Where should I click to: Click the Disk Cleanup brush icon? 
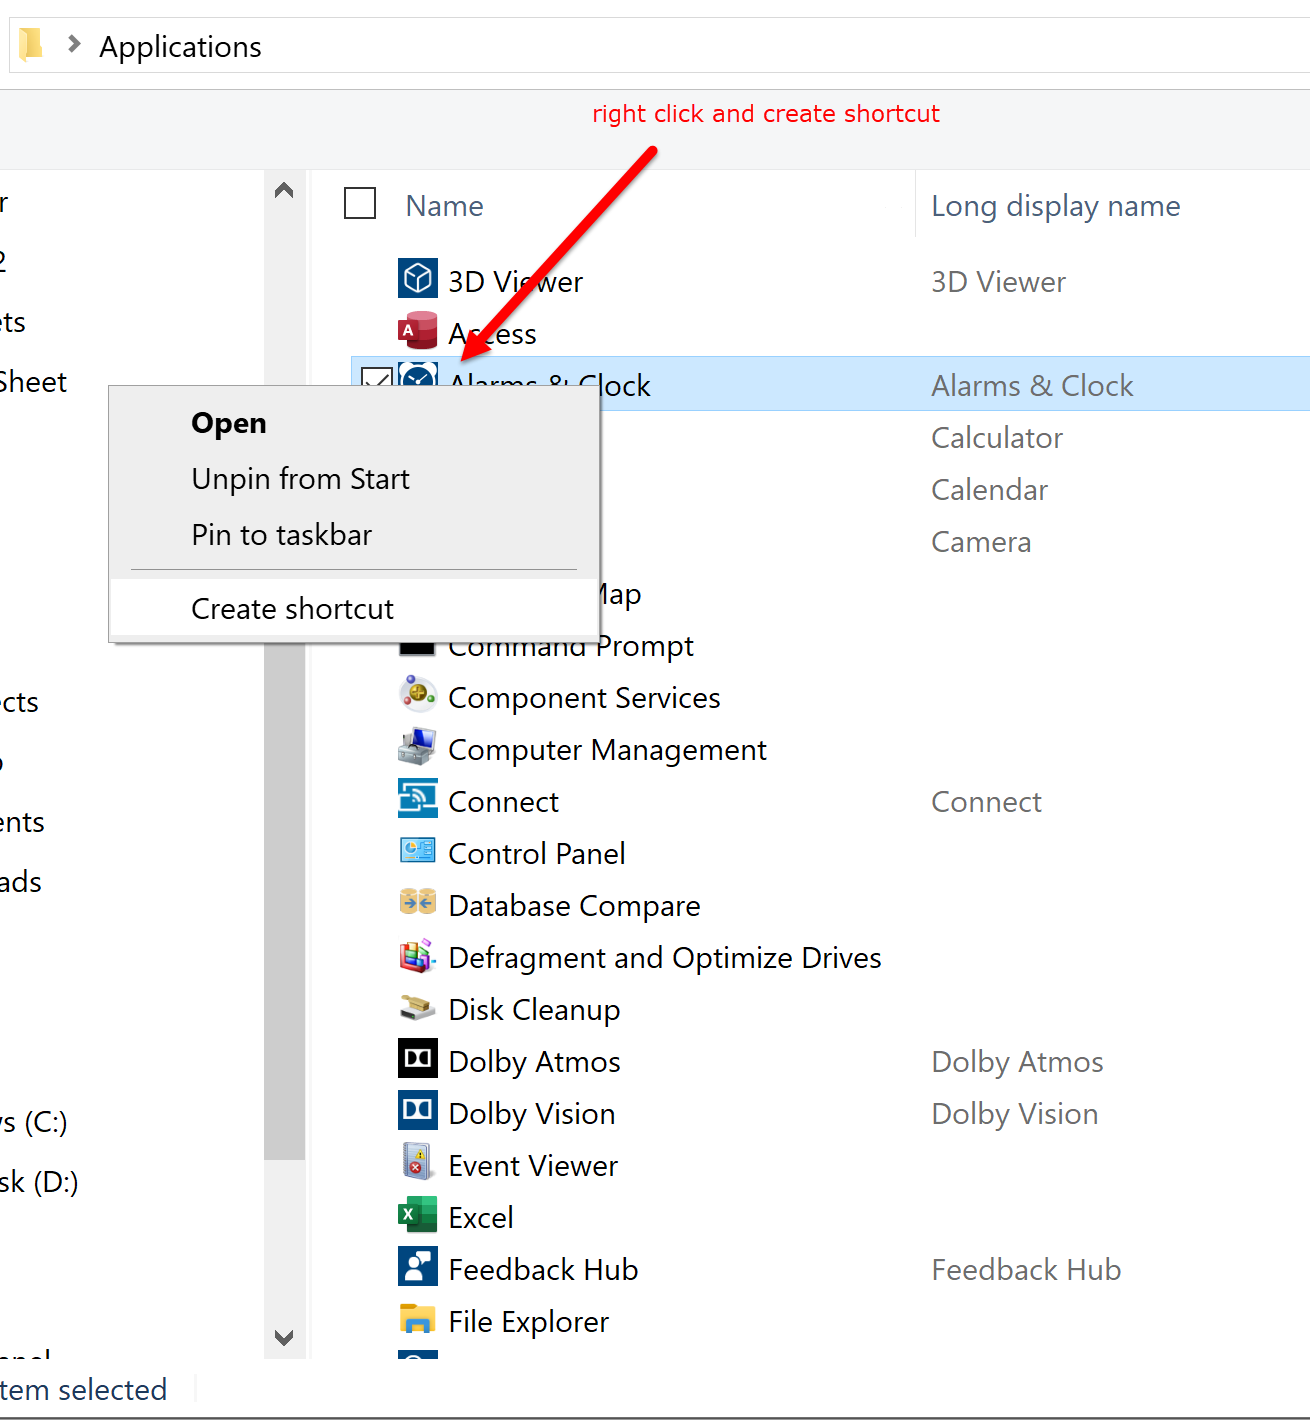[x=417, y=1008]
